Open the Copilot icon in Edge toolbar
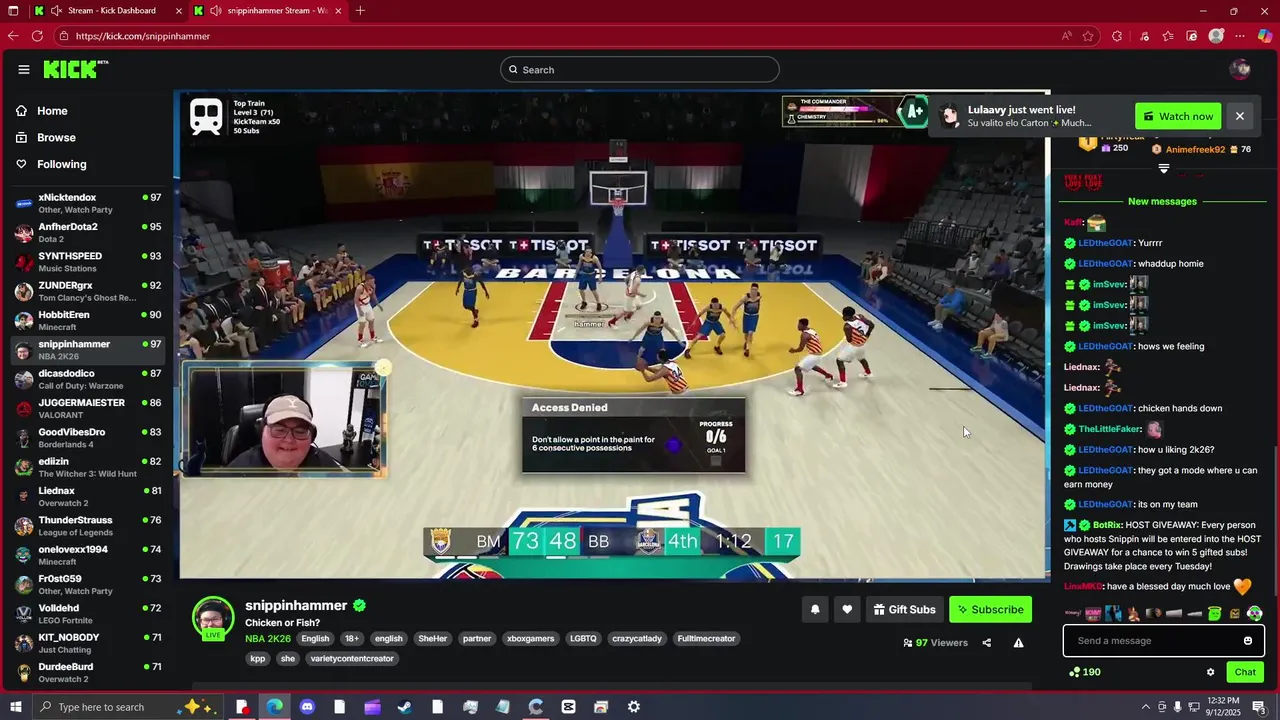 coord(1265,36)
